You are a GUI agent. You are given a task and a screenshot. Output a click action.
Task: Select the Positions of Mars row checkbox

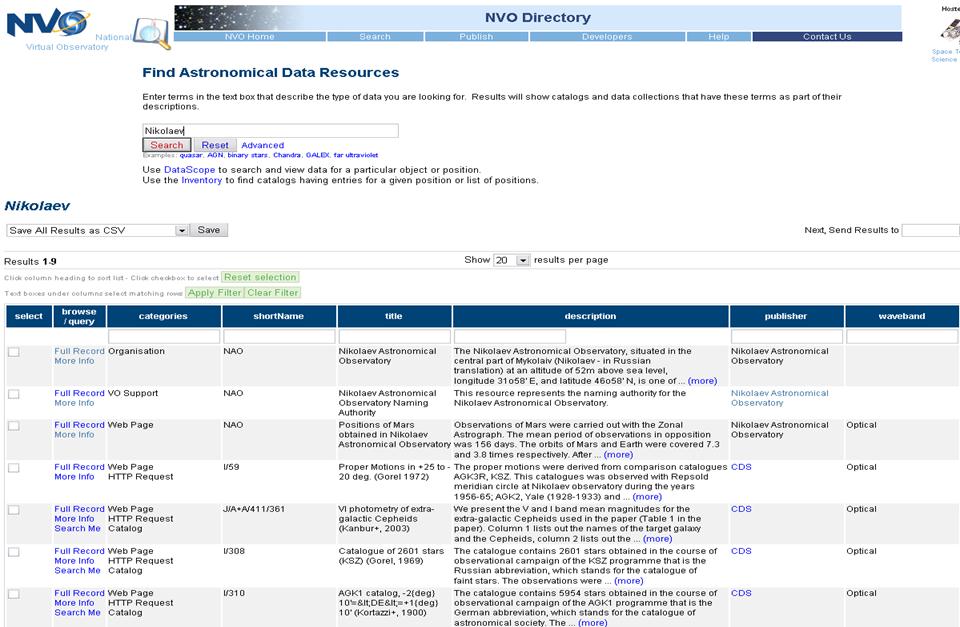(x=13, y=426)
